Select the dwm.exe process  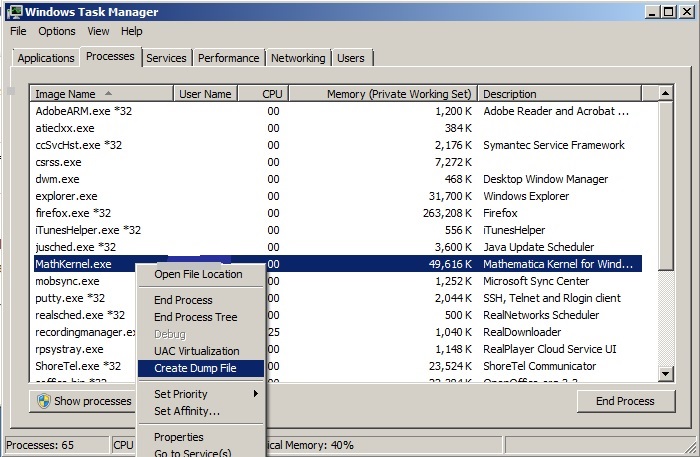(x=338, y=179)
